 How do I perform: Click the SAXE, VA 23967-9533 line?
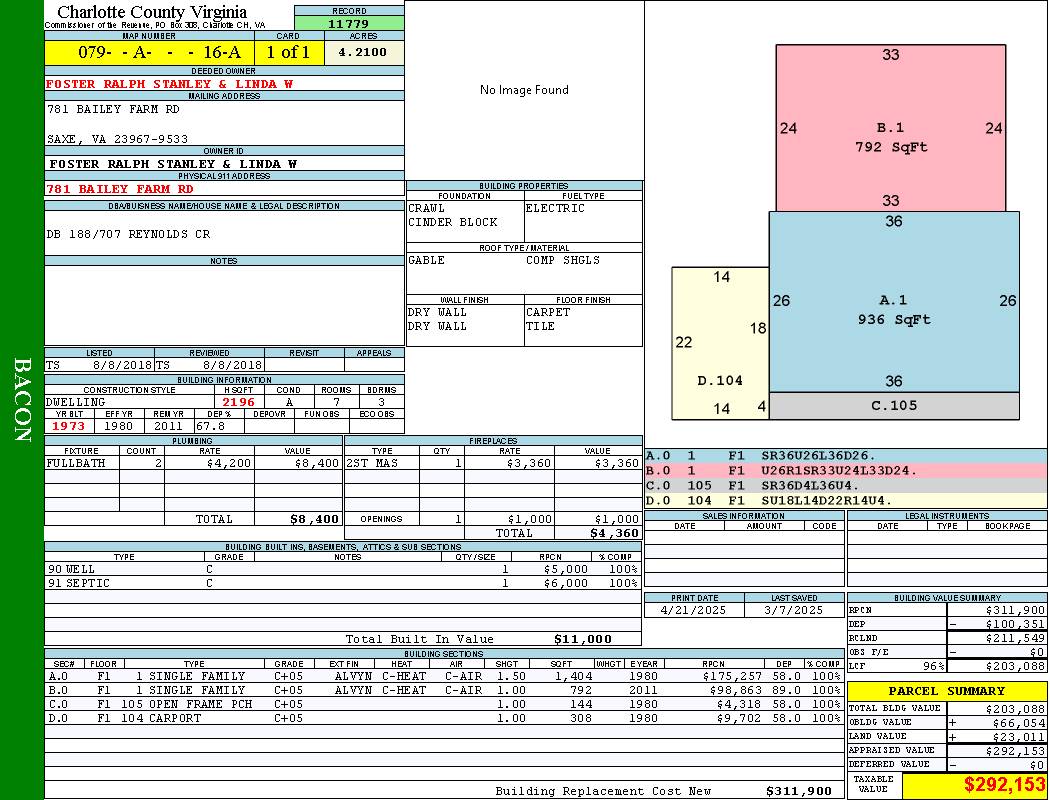point(117,139)
